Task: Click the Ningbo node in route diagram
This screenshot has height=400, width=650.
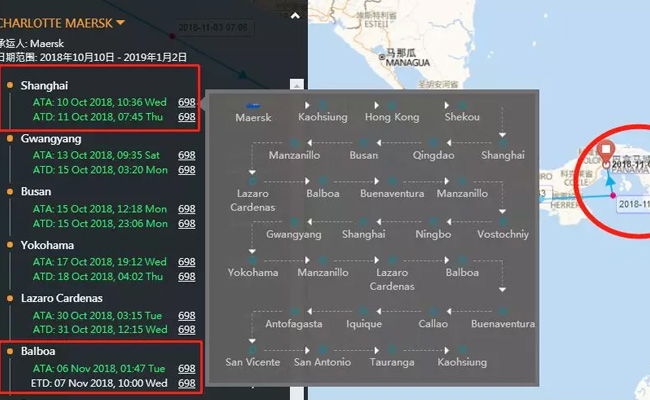Action: pos(433,222)
